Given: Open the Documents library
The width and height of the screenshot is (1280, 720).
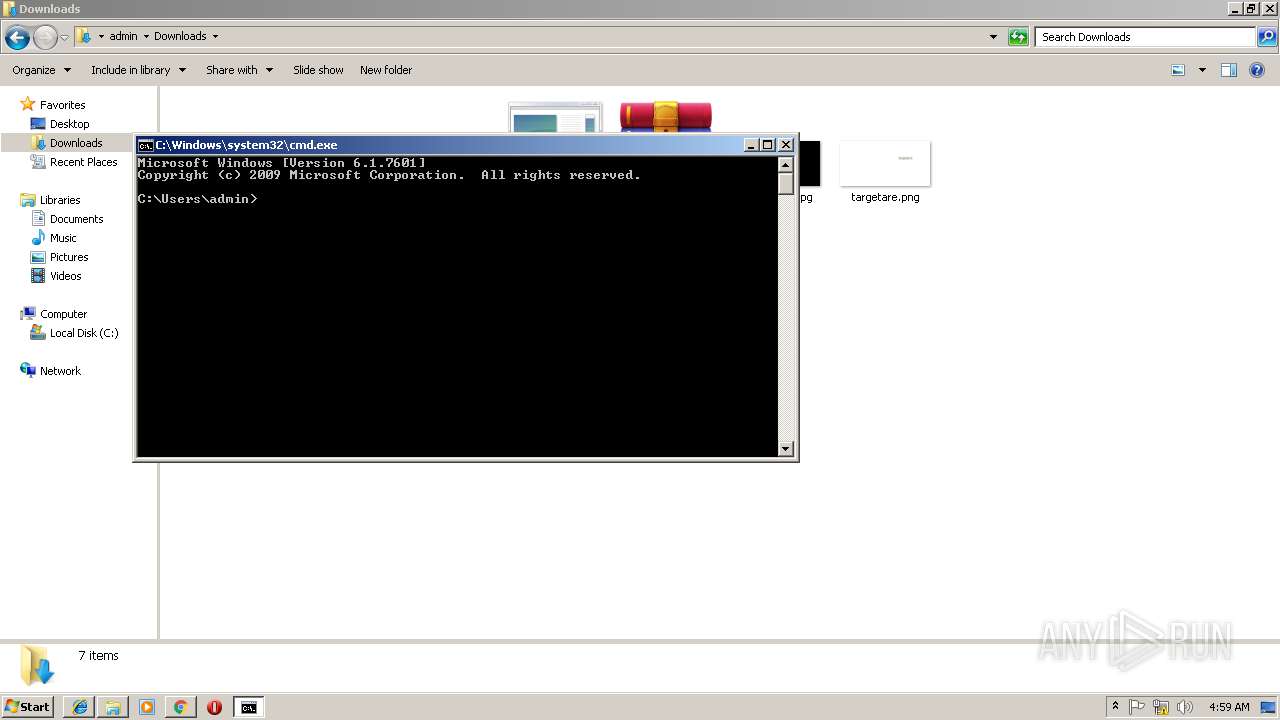Looking at the screenshot, I should [76, 219].
